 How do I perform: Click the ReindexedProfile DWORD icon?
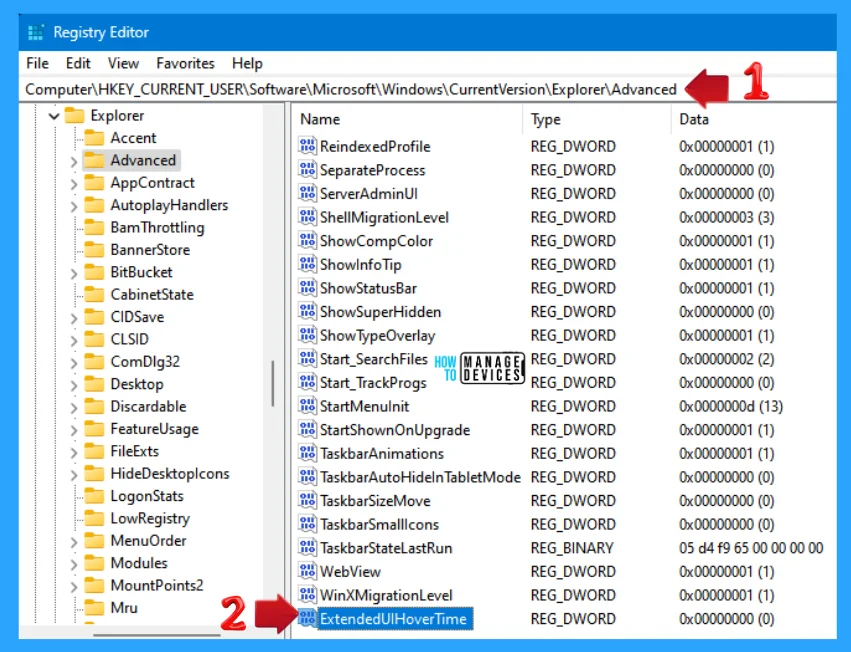coord(307,146)
